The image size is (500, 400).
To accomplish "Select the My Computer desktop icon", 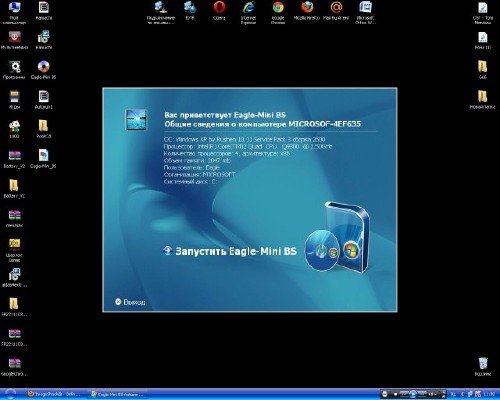I will [x=14, y=13].
